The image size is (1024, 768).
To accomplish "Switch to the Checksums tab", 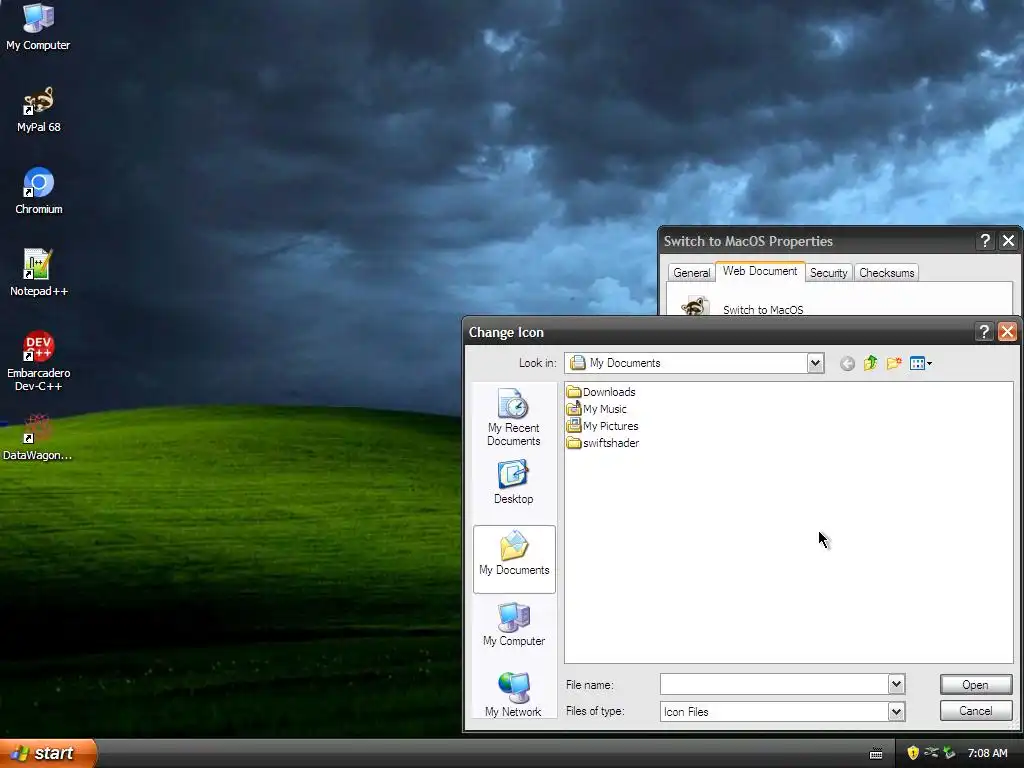I will click(886, 273).
